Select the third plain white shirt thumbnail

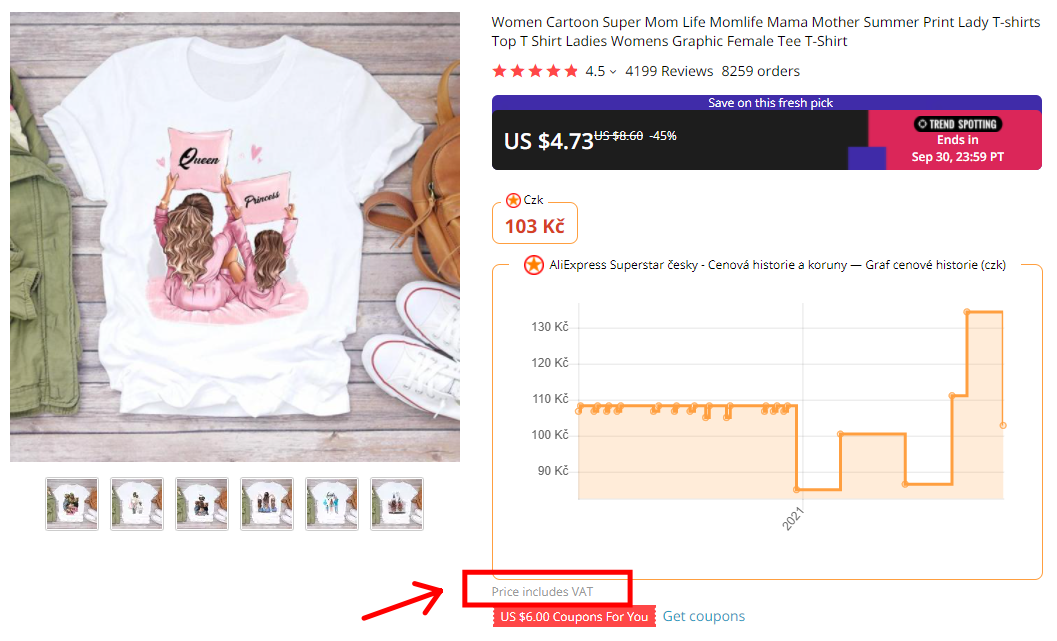tap(201, 504)
